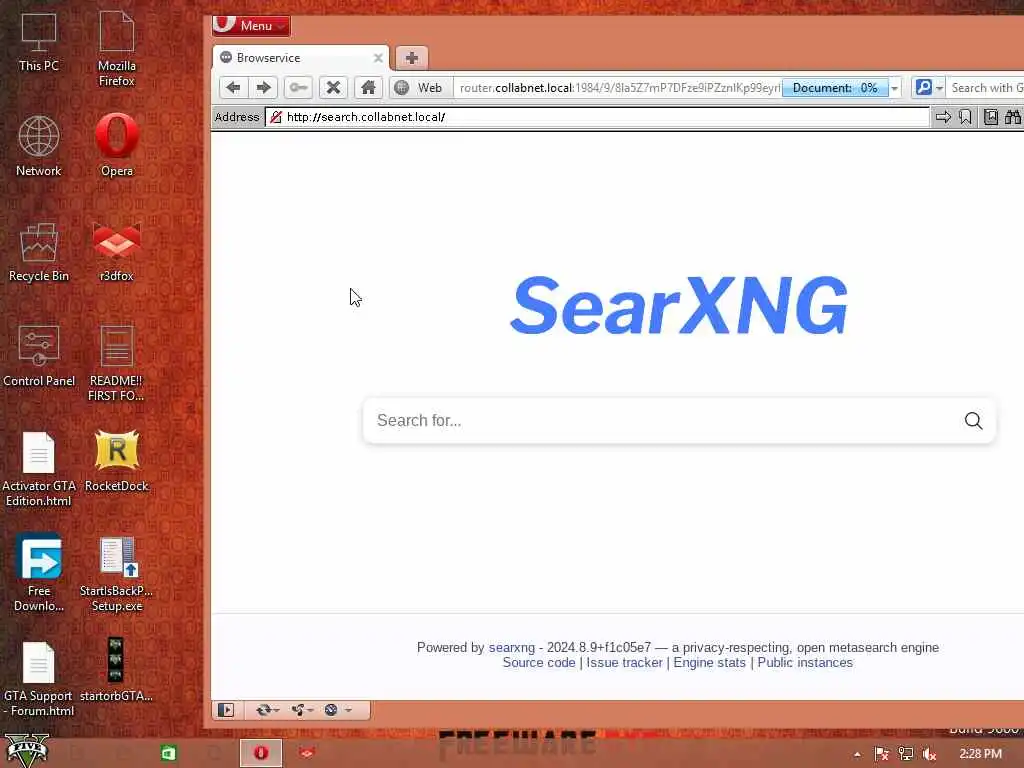Screen dimensions: 1024x768
Task: Go forward with the Opera forward arrow
Action: click(264, 88)
